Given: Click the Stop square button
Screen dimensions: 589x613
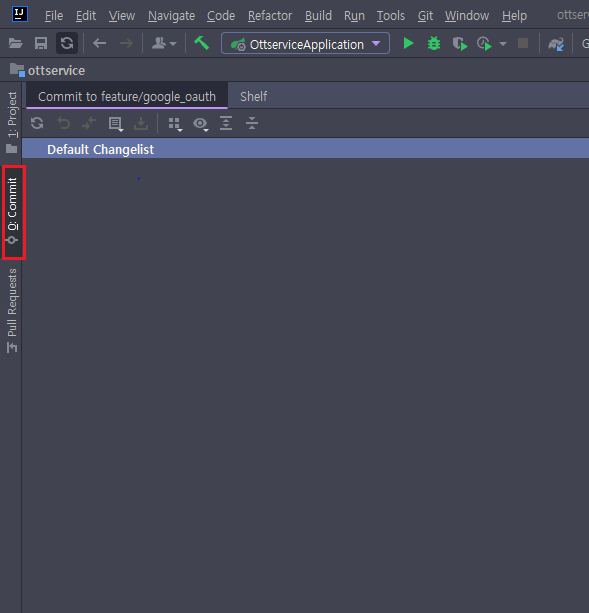Looking at the screenshot, I should coord(523,43).
